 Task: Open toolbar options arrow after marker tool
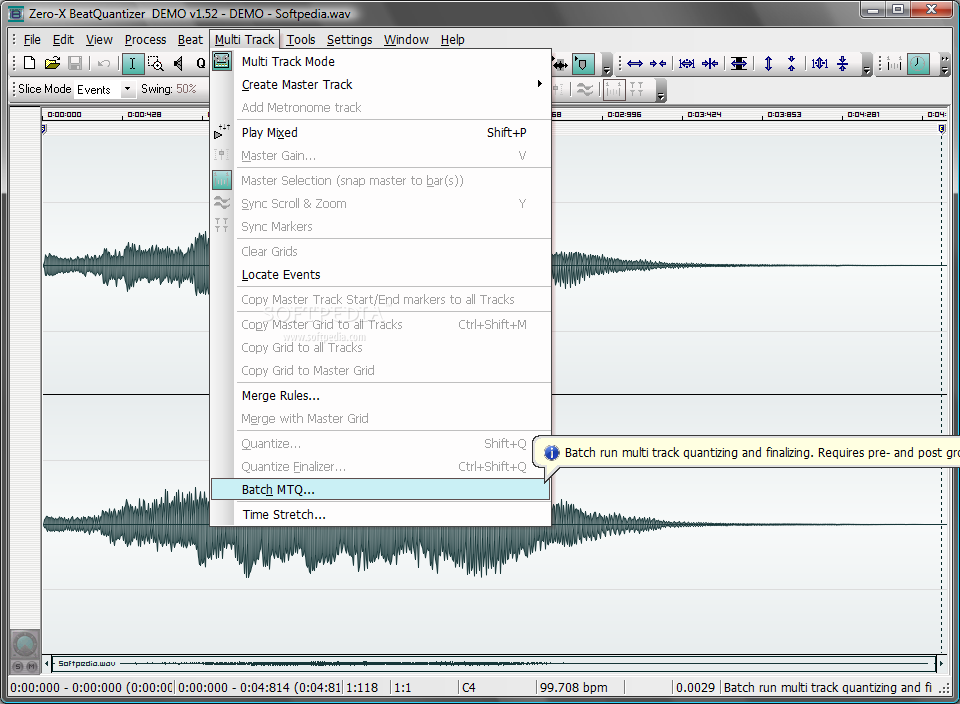click(606, 65)
